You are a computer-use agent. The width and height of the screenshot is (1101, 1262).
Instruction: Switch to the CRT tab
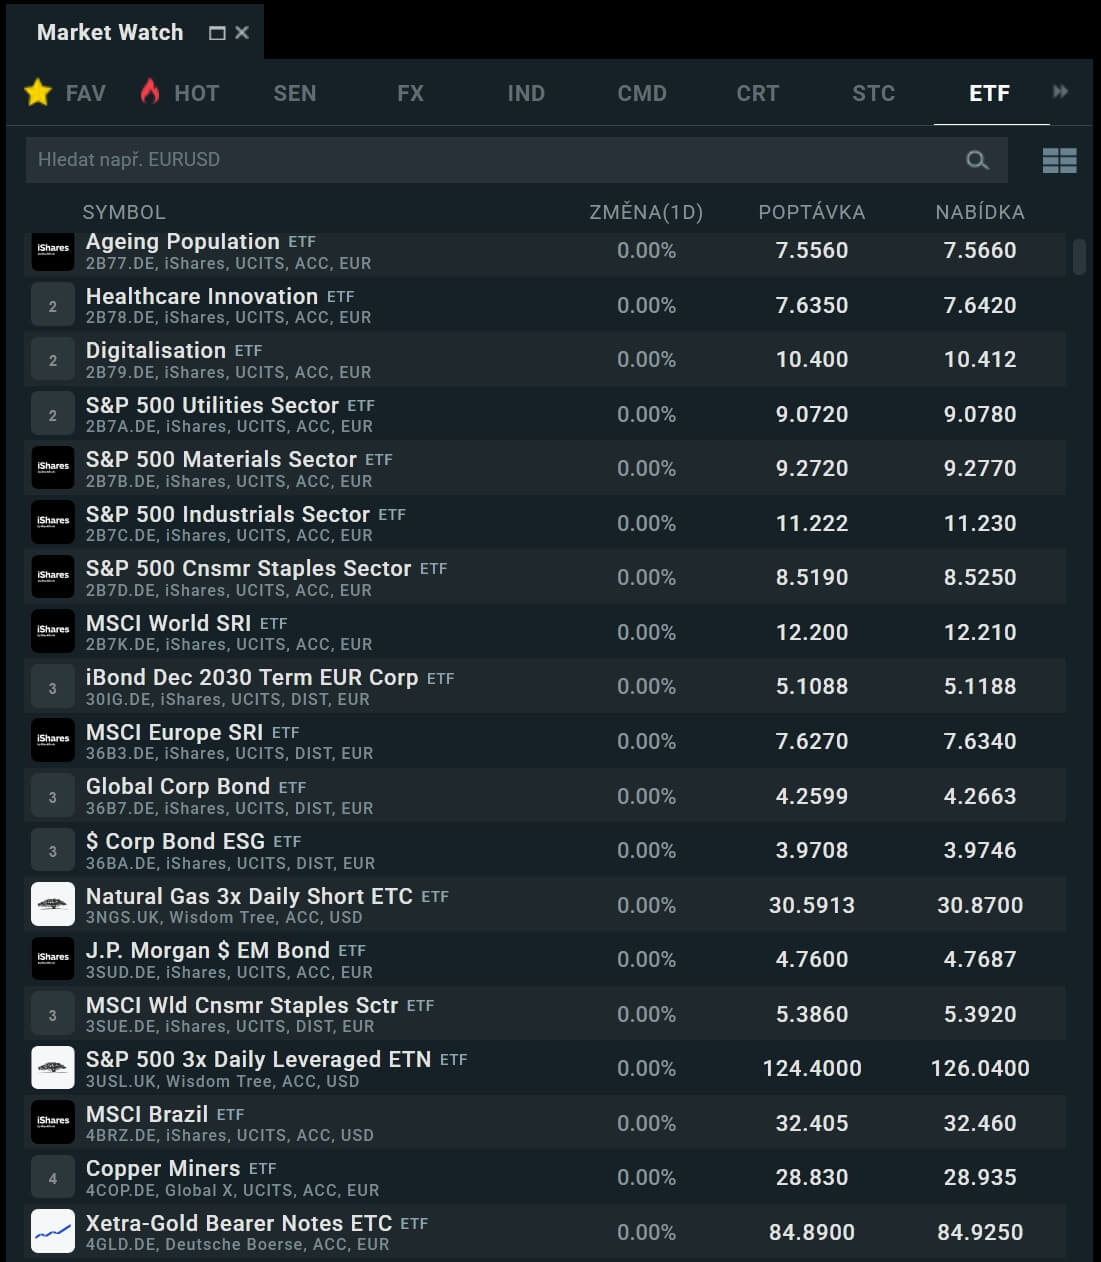pos(757,93)
